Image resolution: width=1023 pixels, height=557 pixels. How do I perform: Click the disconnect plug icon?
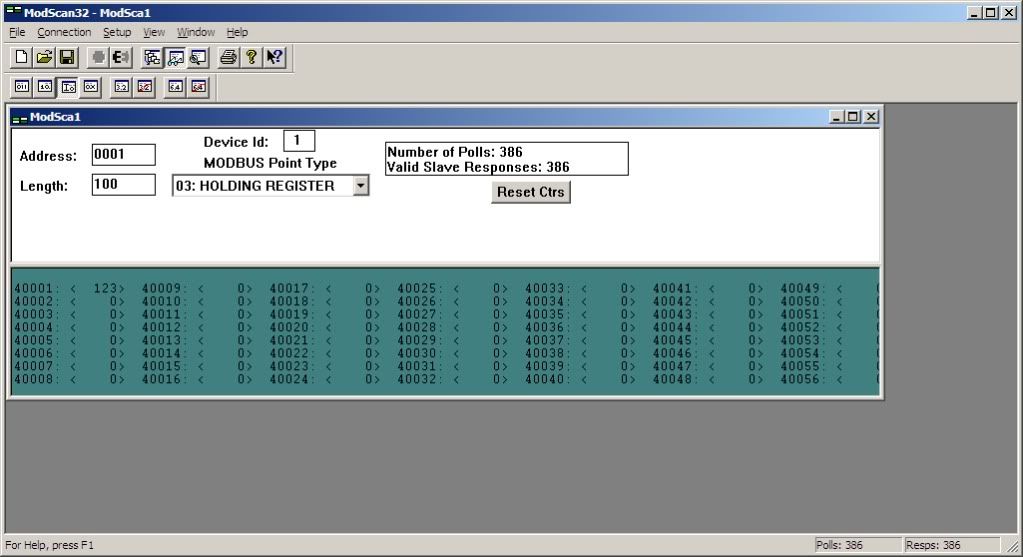(121, 57)
